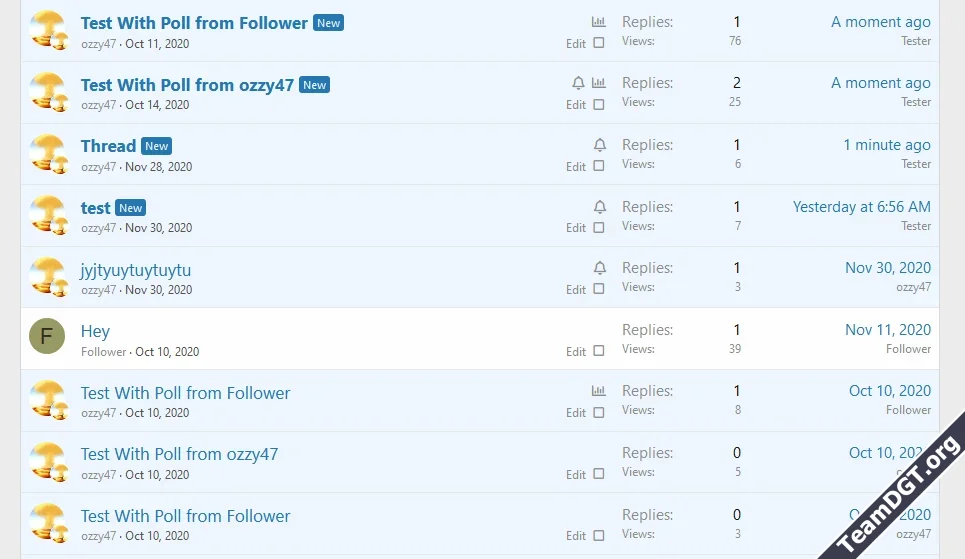Click the 'F' avatar beside the 'Hey' thread
Viewport: 965px width, 559px height.
pyautogui.click(x=47, y=337)
